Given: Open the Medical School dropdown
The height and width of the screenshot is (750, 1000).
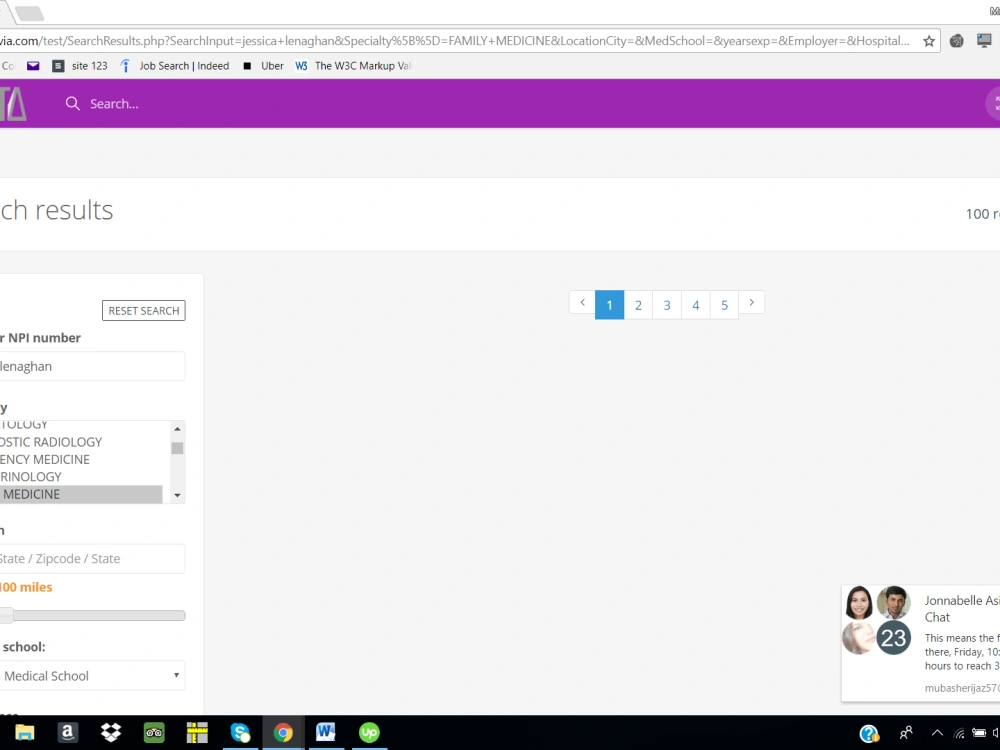Looking at the screenshot, I should point(93,675).
